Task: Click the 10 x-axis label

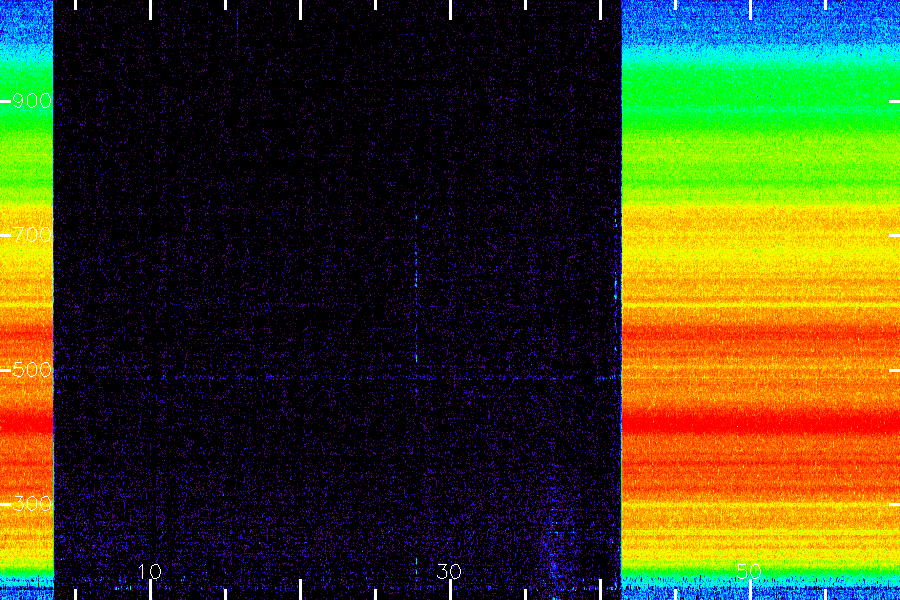Action: 149,571
